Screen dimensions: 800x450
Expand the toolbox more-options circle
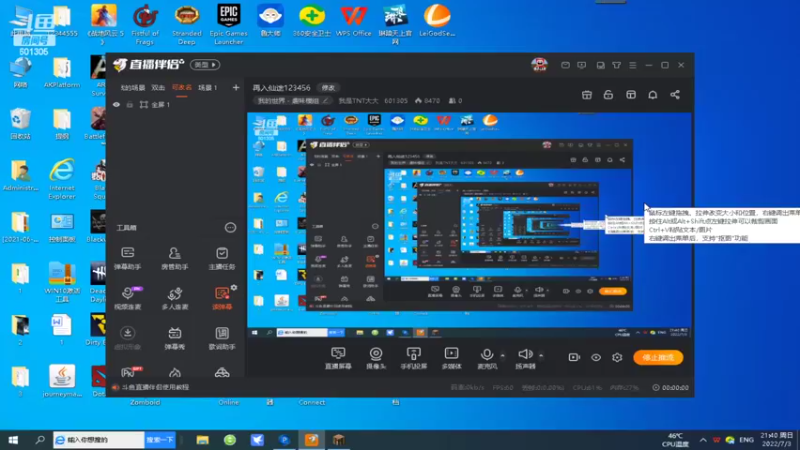tap(231, 228)
